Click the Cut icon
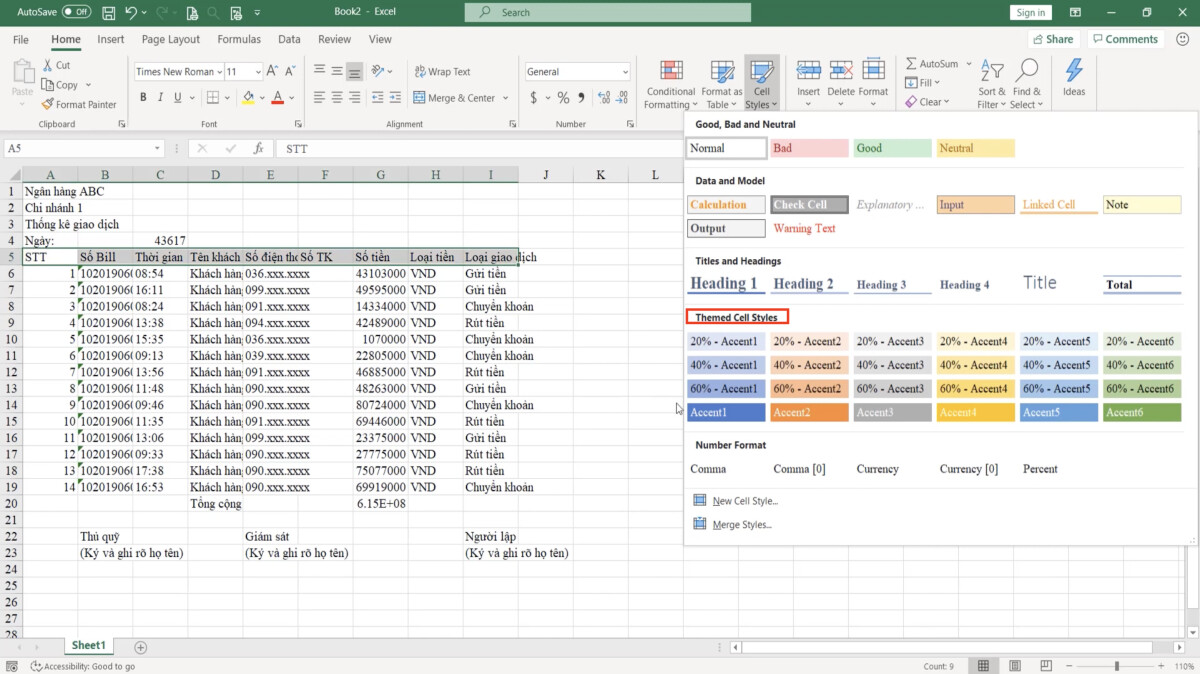 pos(56,65)
